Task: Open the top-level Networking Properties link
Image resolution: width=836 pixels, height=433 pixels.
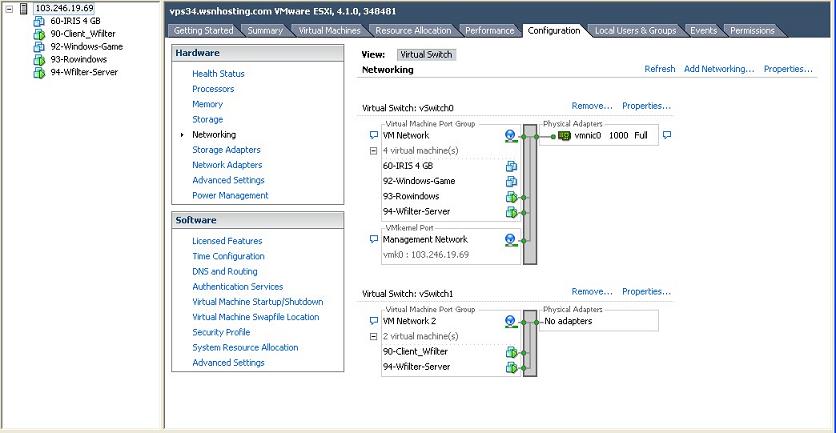Action: tap(788, 69)
